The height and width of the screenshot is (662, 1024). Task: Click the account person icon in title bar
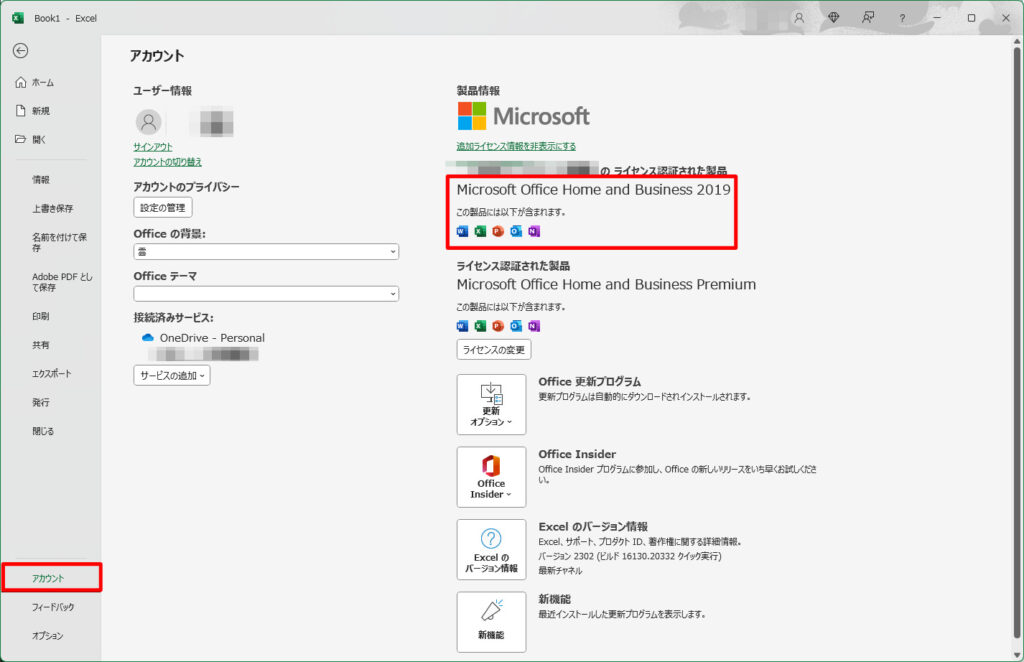click(x=799, y=18)
